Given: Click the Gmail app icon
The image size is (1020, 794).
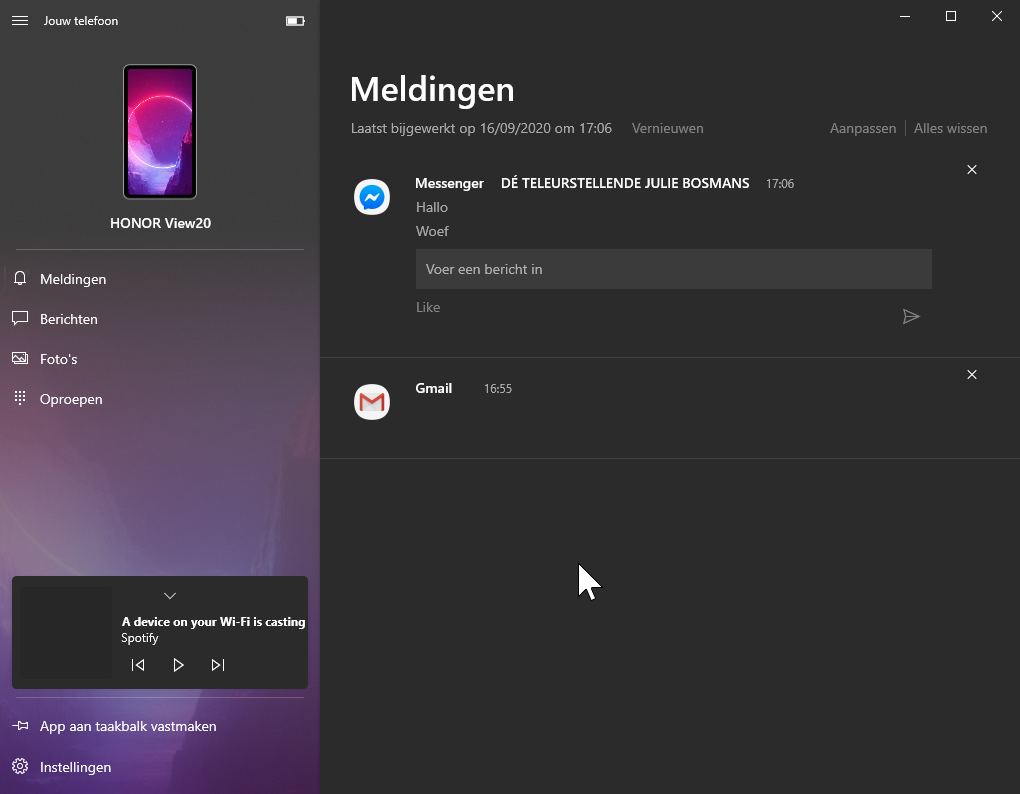Looking at the screenshot, I should pyautogui.click(x=372, y=402).
